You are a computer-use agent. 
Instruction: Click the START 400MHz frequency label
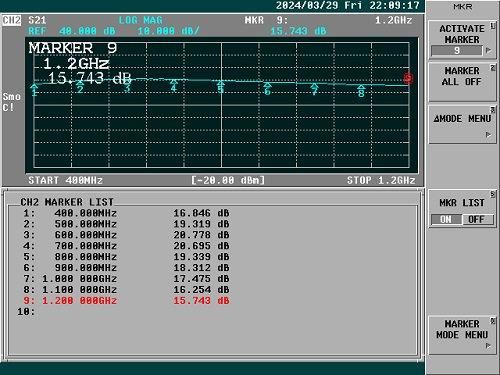(66, 180)
